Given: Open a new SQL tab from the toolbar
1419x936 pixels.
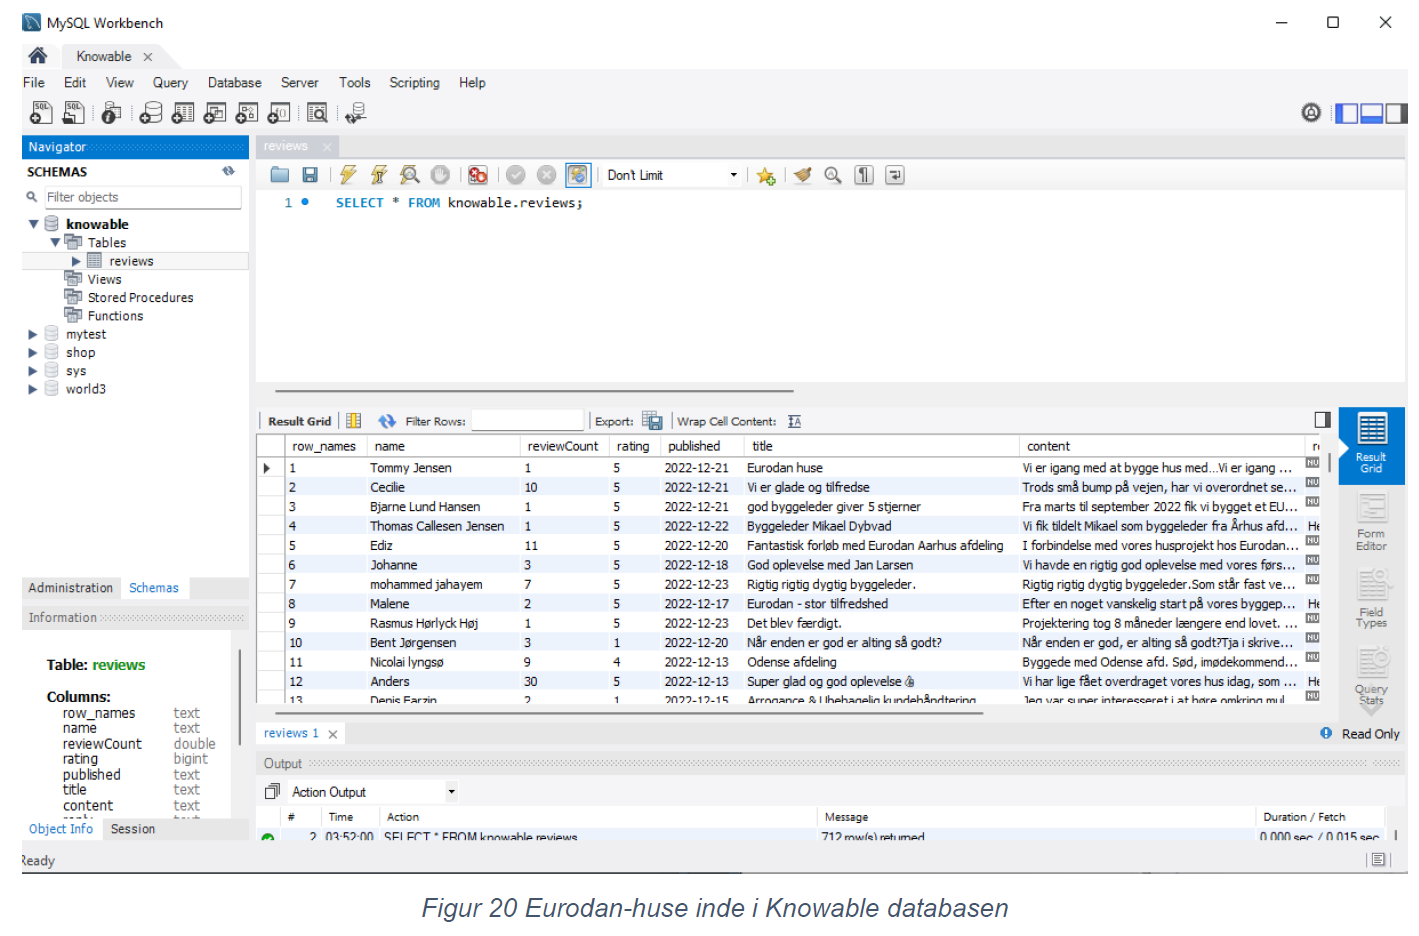Looking at the screenshot, I should (41, 113).
